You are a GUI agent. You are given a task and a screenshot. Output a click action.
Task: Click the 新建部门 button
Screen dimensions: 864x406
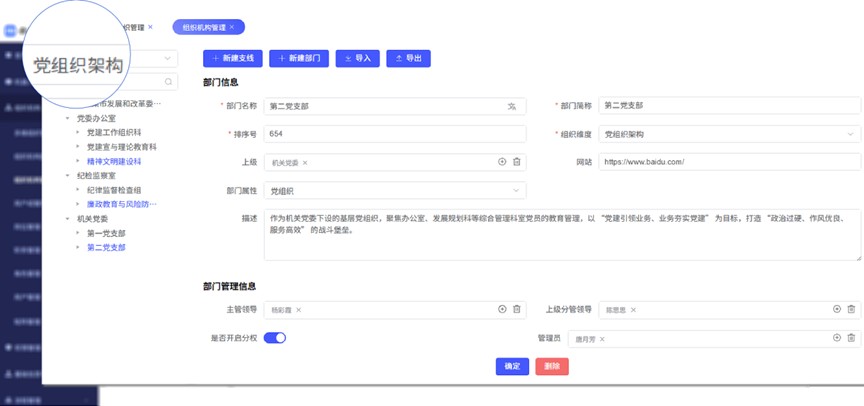299,59
